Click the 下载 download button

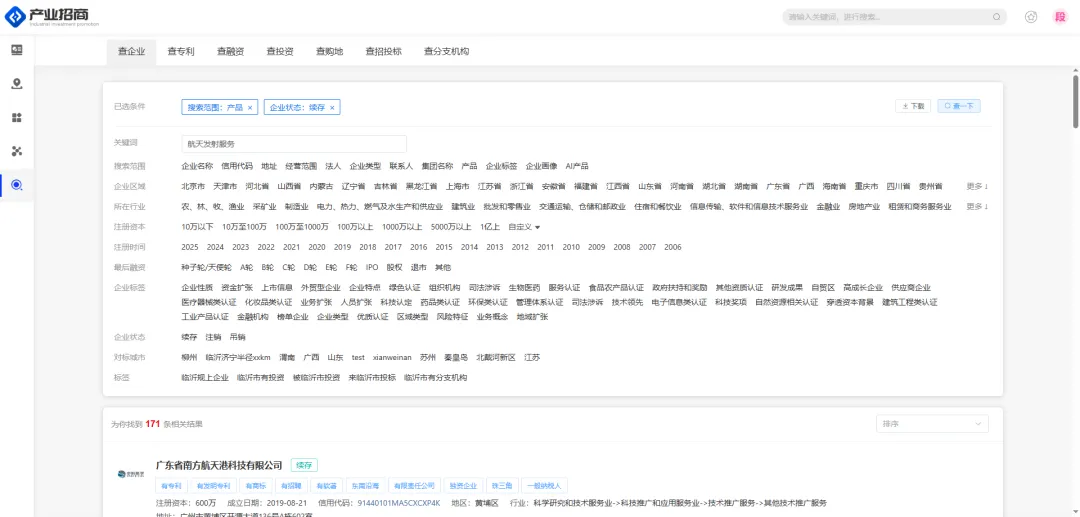913,106
